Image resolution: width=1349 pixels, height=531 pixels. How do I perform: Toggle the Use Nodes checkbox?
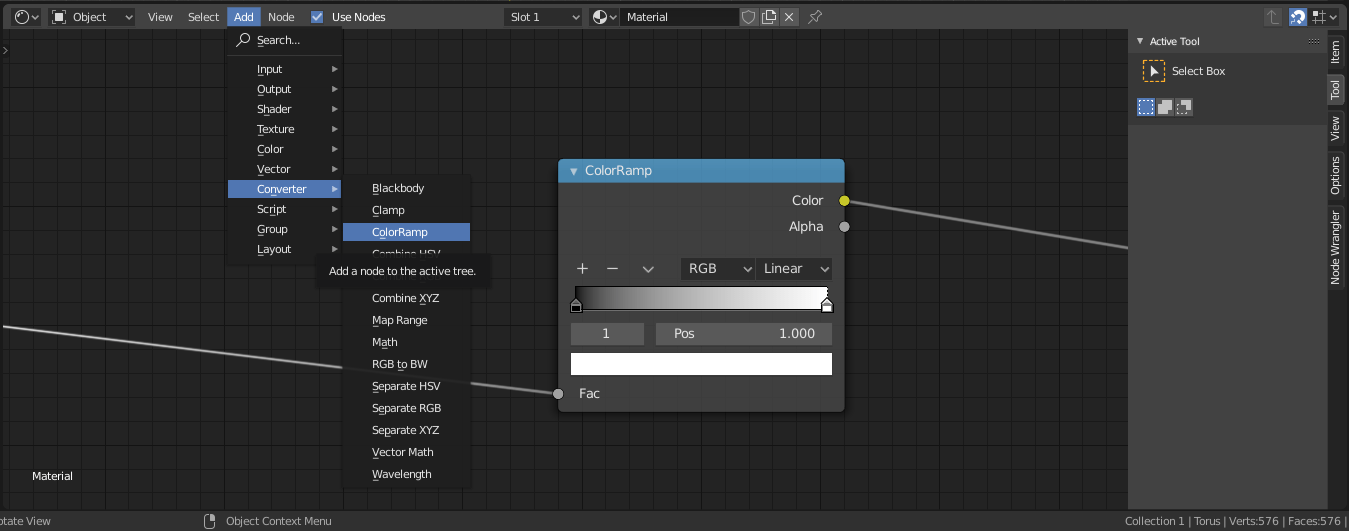[317, 17]
